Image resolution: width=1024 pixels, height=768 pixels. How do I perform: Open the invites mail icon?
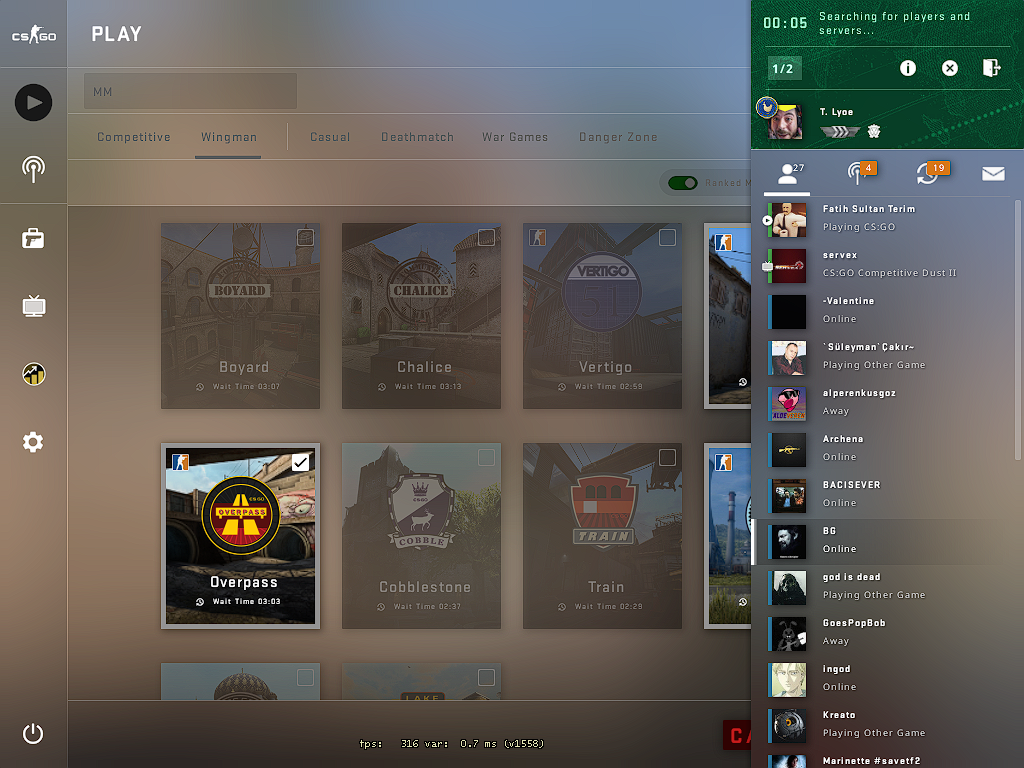click(993, 173)
